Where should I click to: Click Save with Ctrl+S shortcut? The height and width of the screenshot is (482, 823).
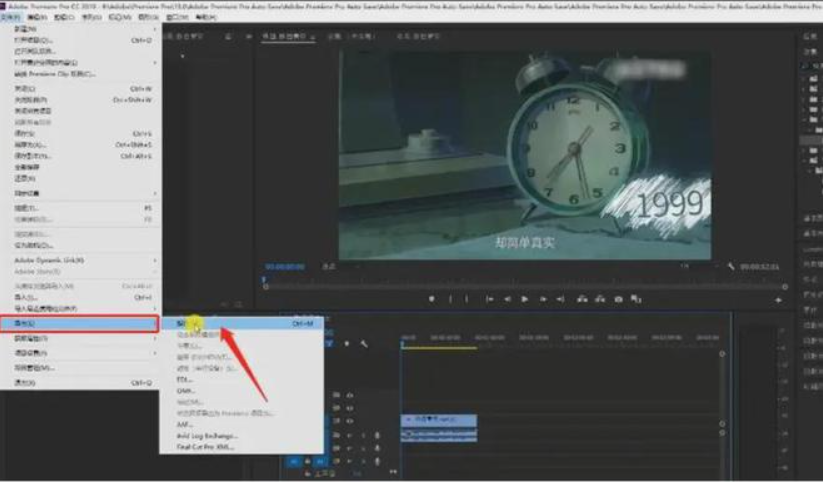[81, 134]
